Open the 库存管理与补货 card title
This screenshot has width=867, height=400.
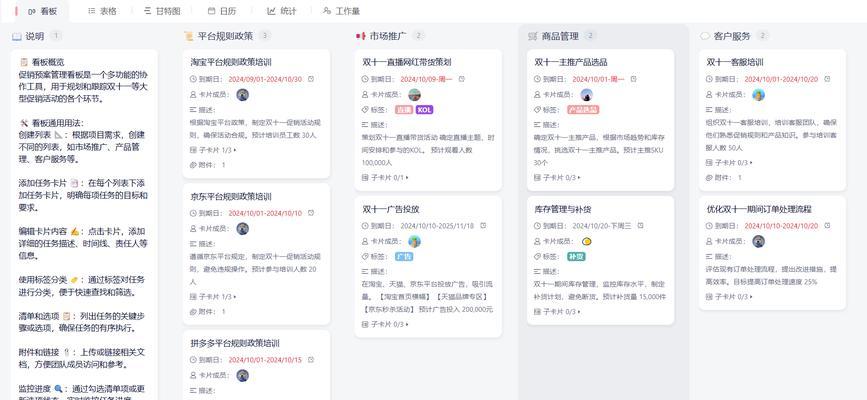pyautogui.click(x=563, y=209)
